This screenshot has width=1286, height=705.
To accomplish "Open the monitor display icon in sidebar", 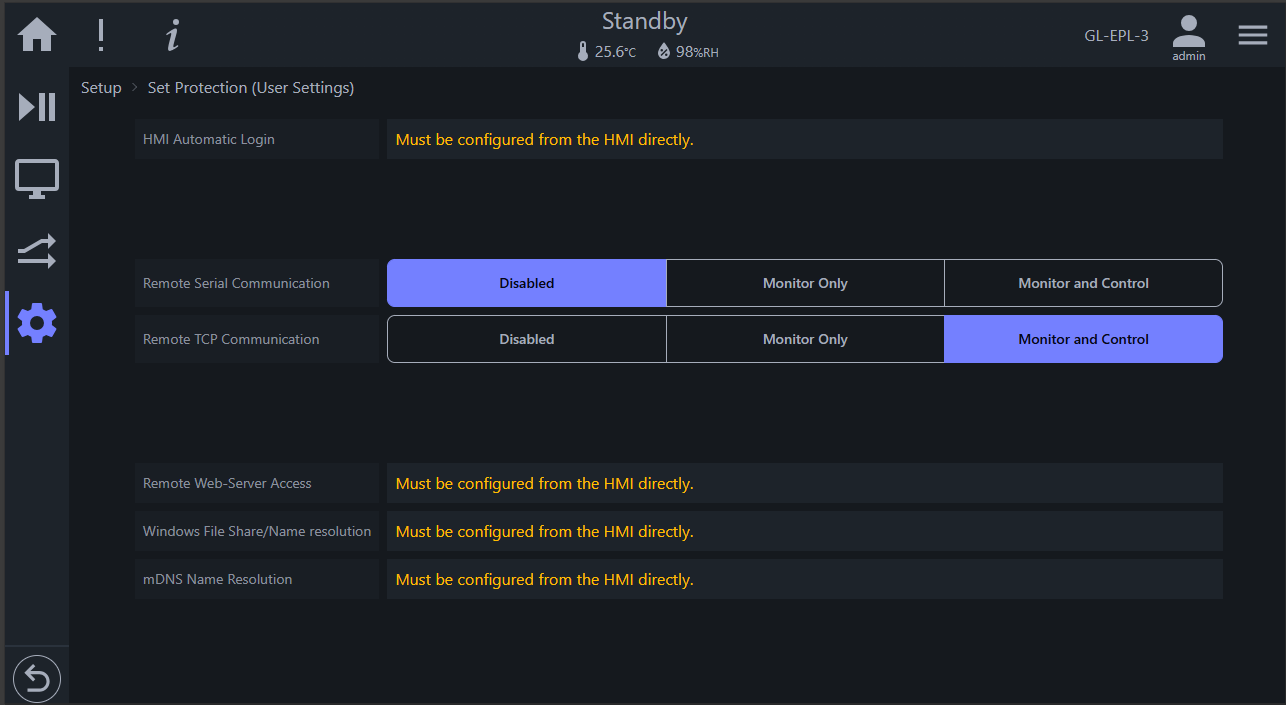I will tap(37, 179).
